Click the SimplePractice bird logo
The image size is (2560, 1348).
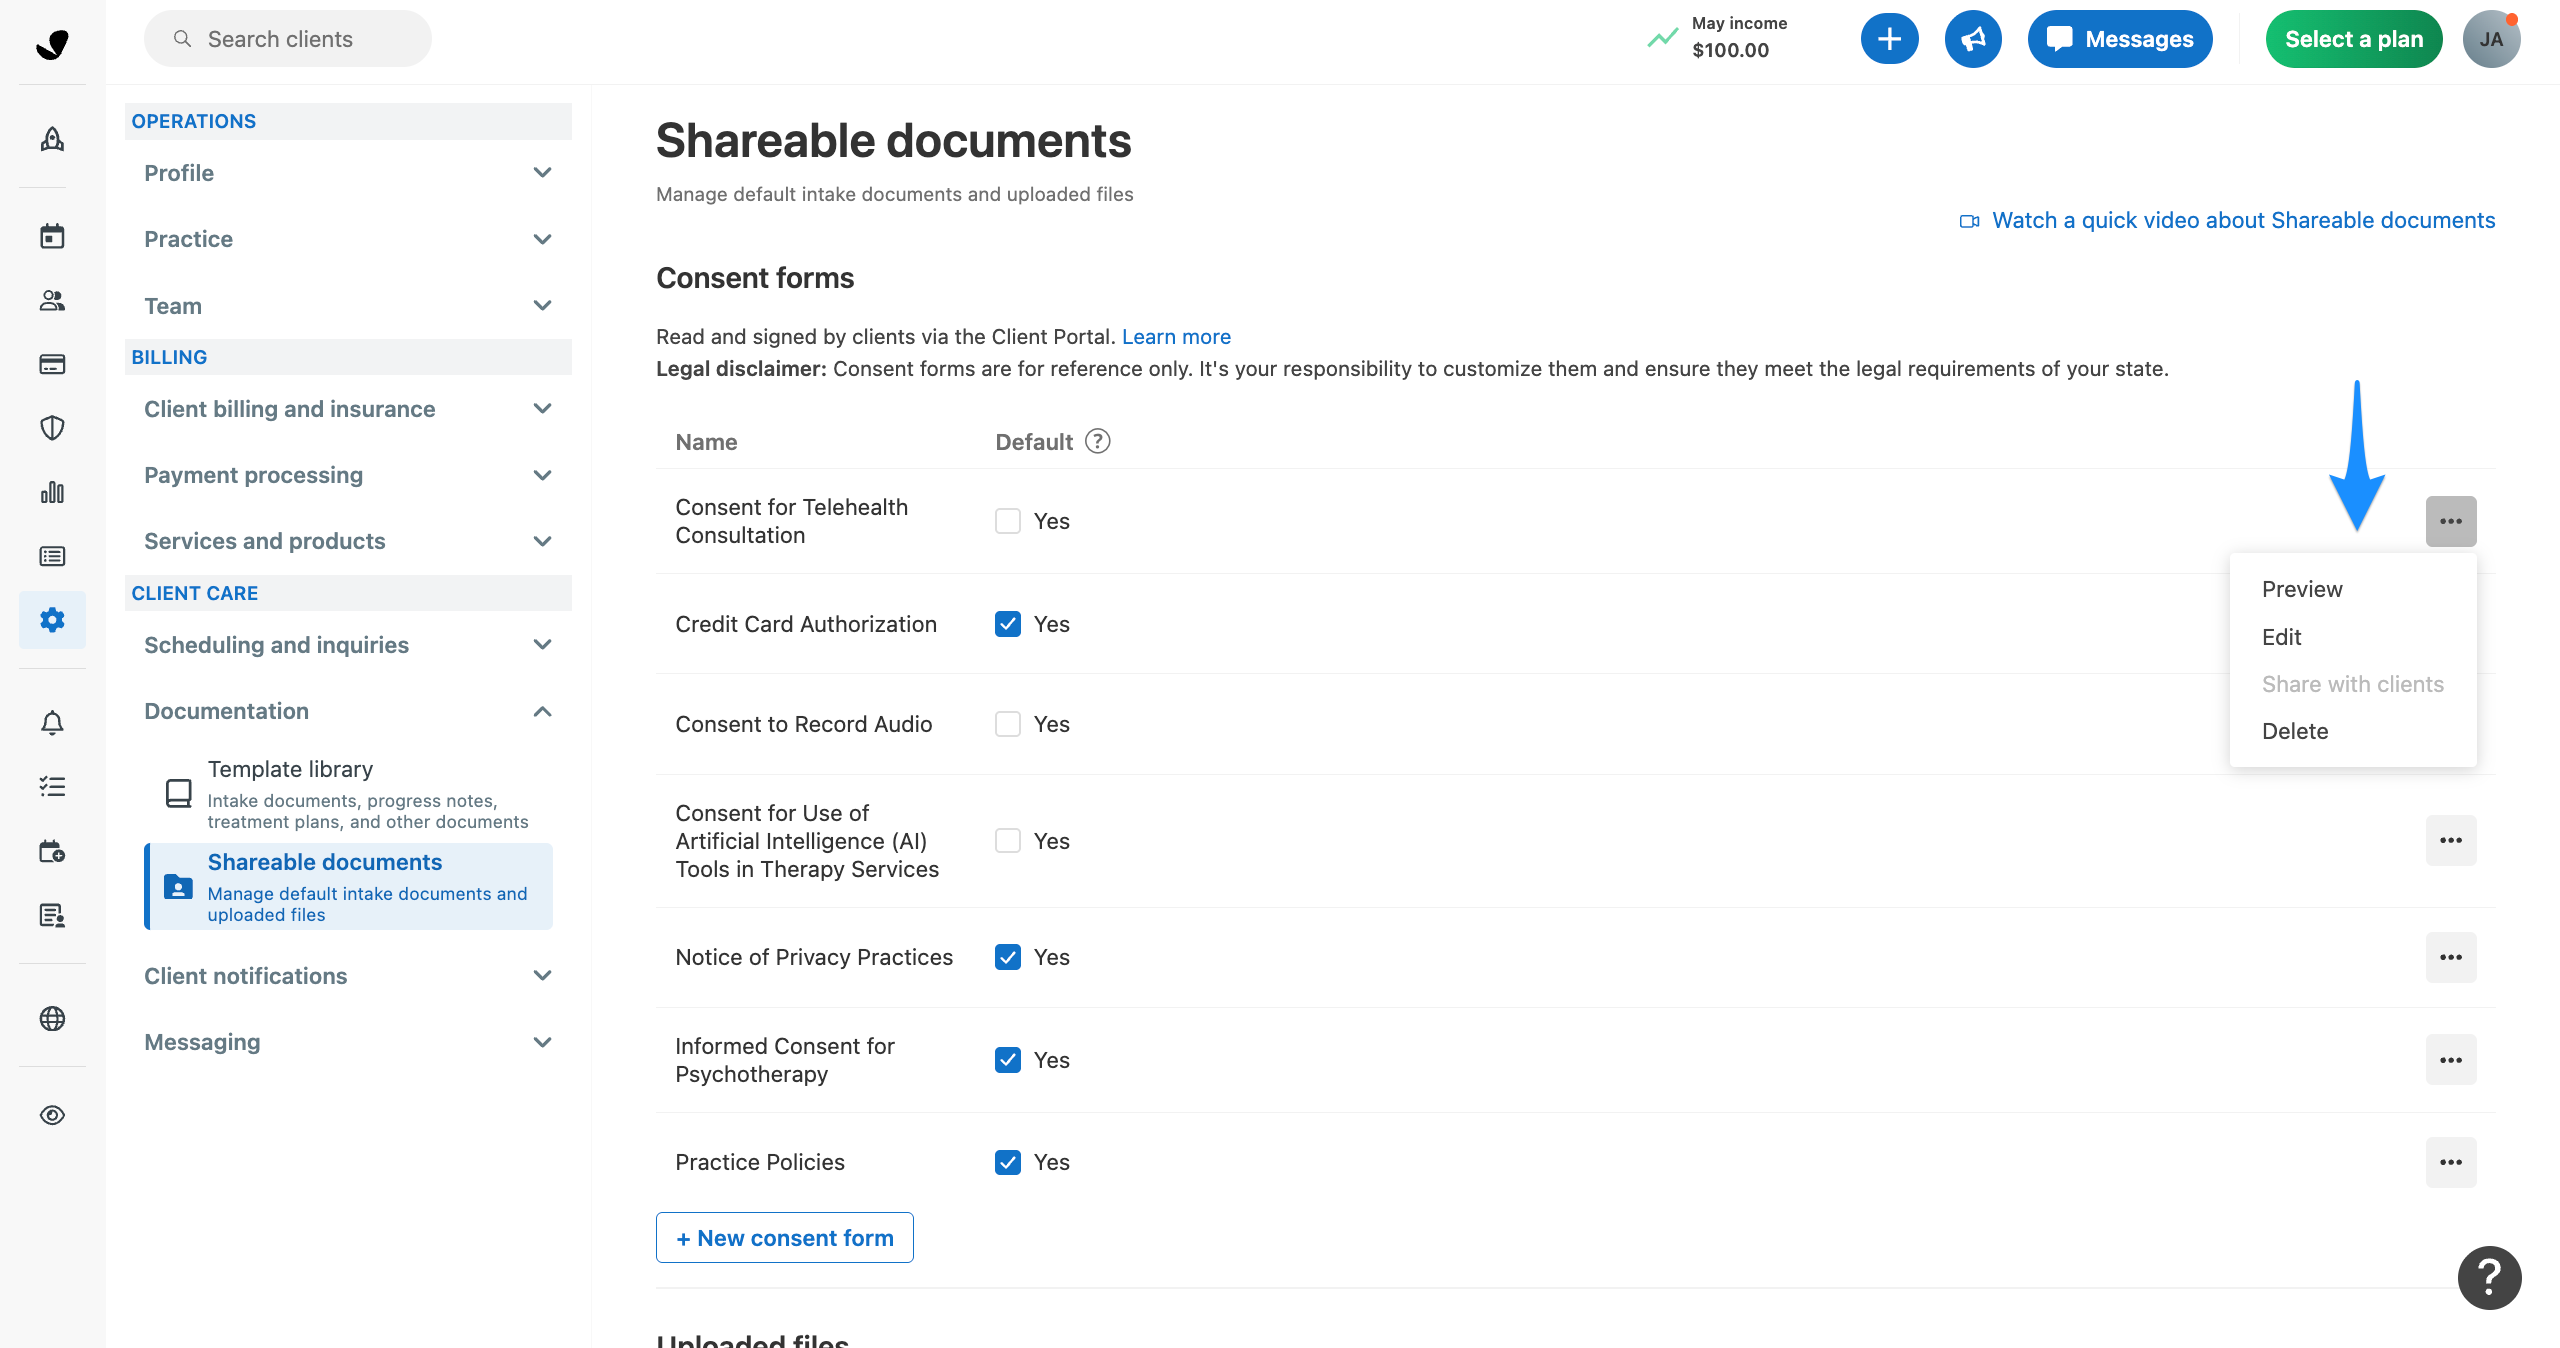(52, 44)
